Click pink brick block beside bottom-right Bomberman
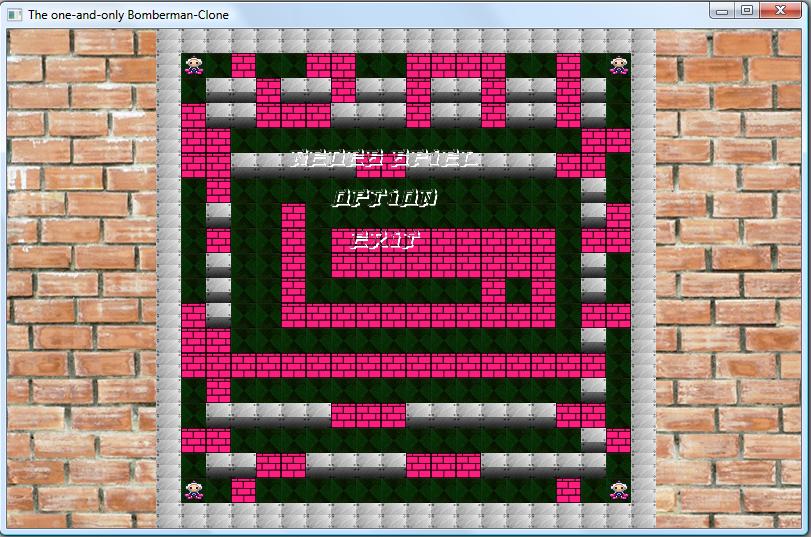 click(x=568, y=490)
